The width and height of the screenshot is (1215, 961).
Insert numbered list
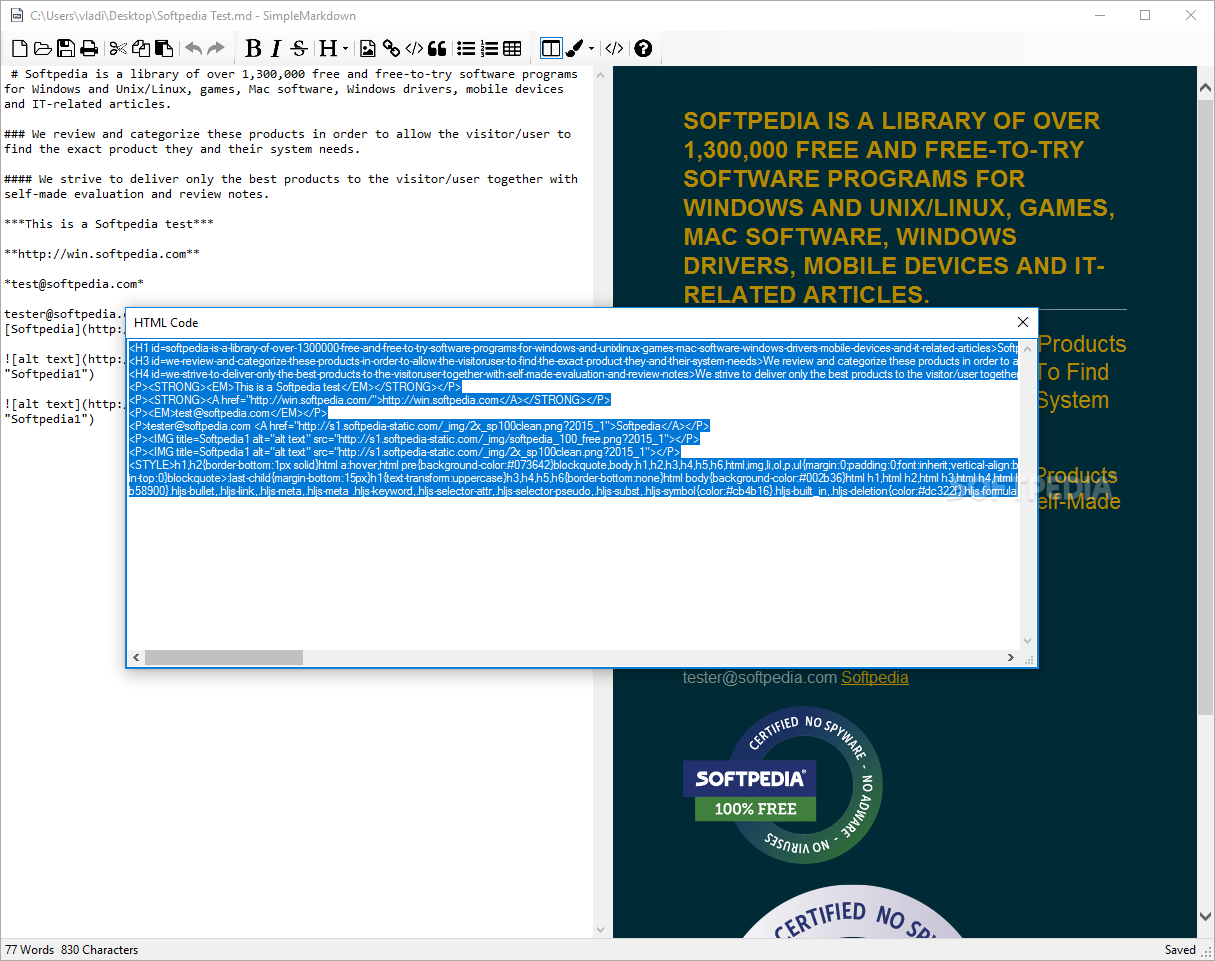coord(489,48)
